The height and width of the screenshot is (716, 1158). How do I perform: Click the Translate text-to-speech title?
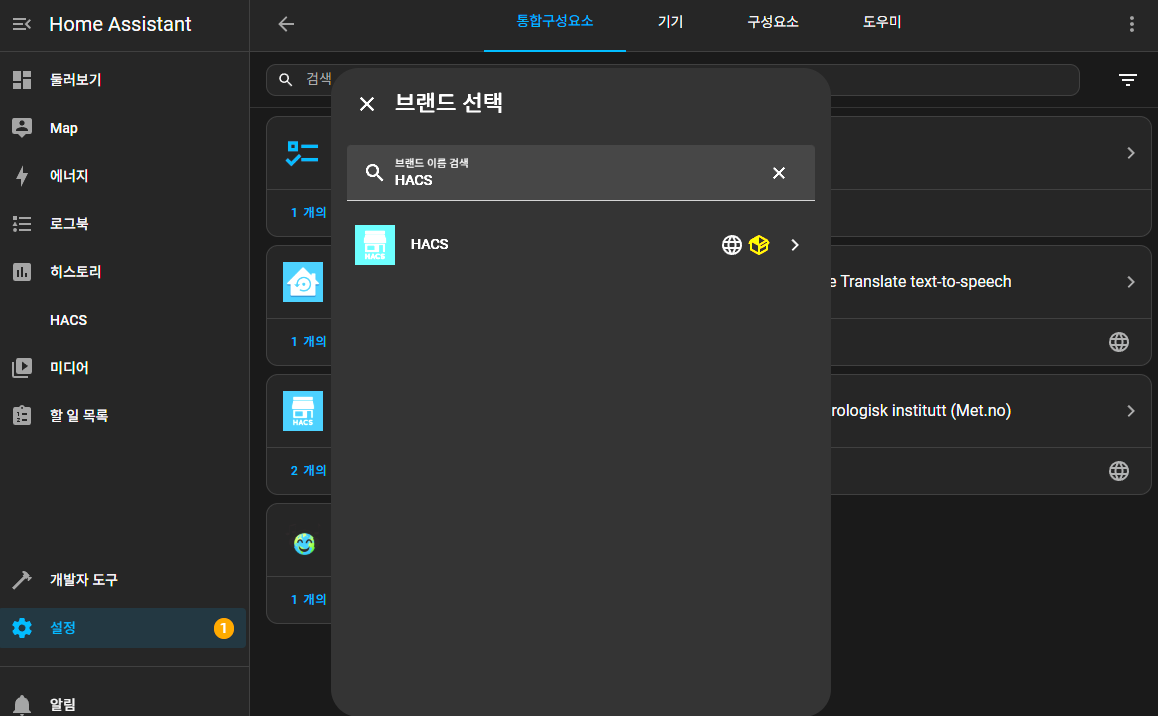(920, 282)
